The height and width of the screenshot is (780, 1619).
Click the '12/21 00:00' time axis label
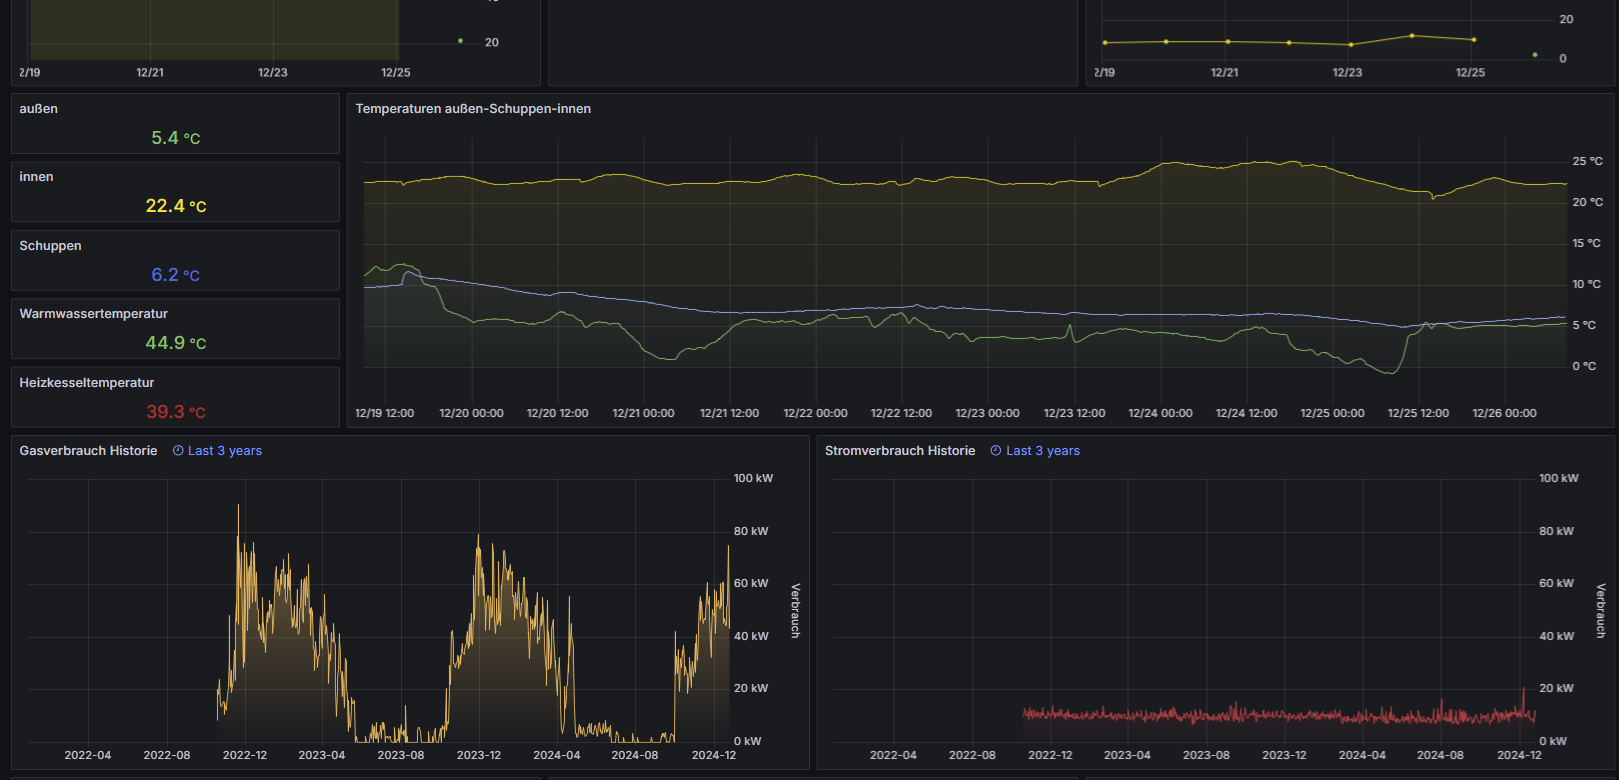pyautogui.click(x=644, y=413)
